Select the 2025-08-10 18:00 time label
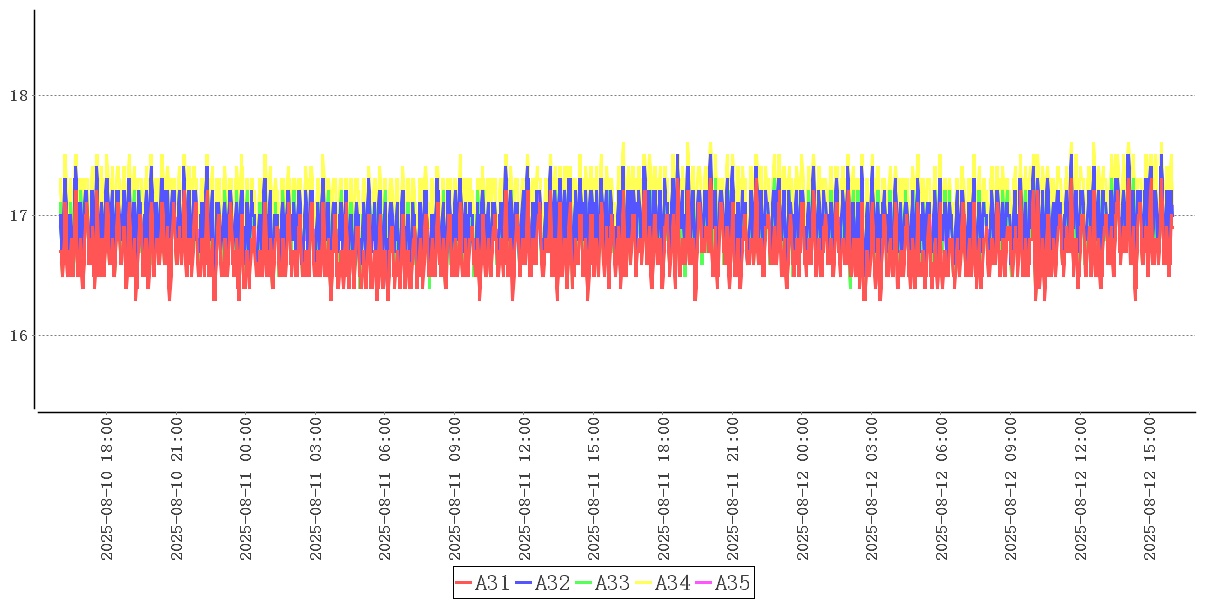Image resolution: width=1207 pixels, height=600 pixels. point(107,490)
